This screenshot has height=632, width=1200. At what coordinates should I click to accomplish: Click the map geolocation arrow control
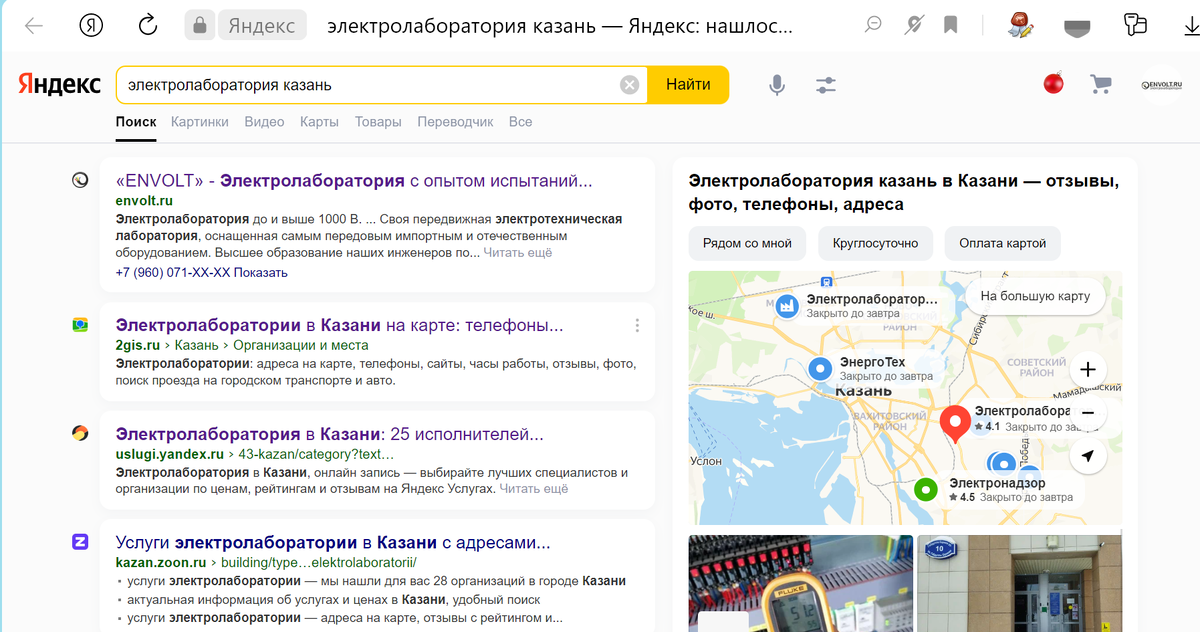(x=1087, y=456)
